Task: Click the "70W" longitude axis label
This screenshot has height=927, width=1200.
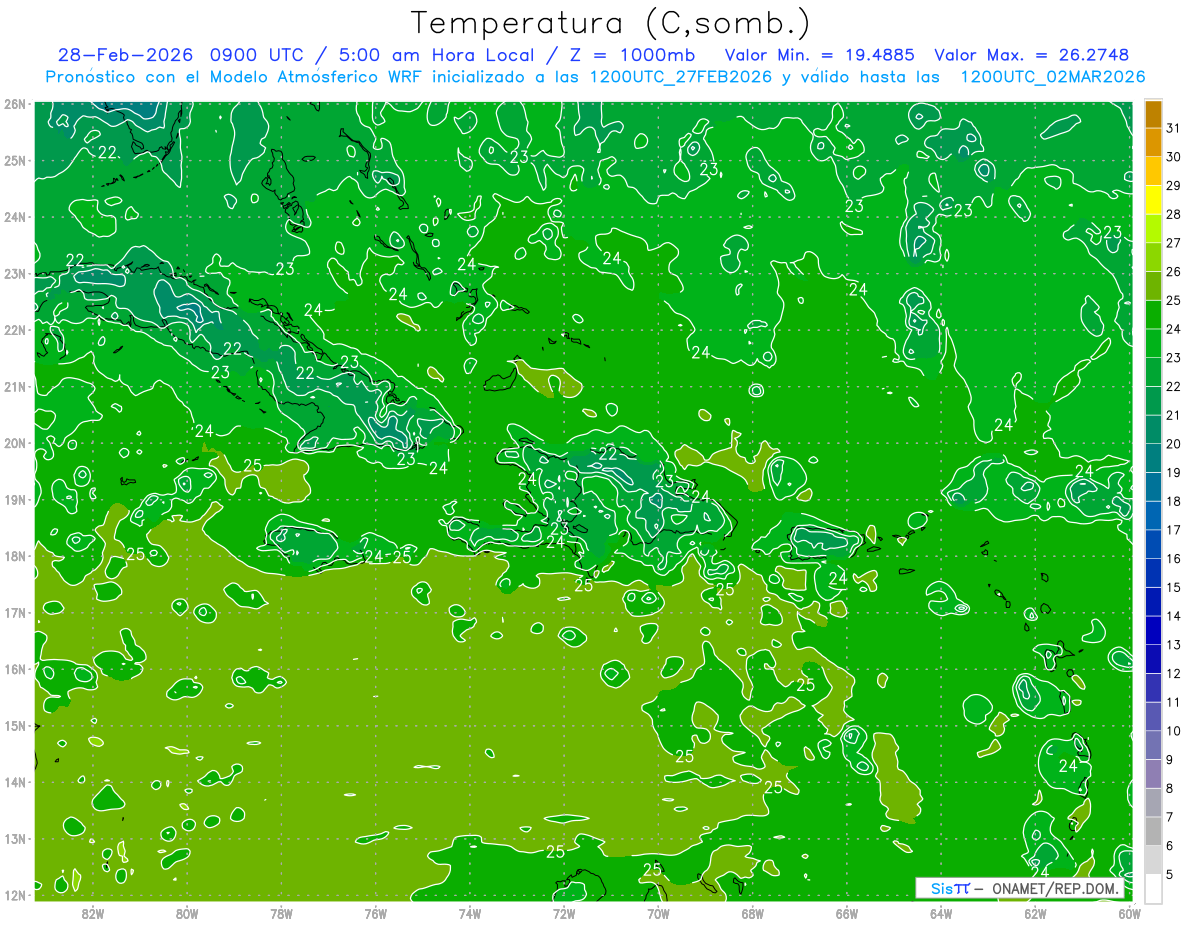Action: click(658, 913)
